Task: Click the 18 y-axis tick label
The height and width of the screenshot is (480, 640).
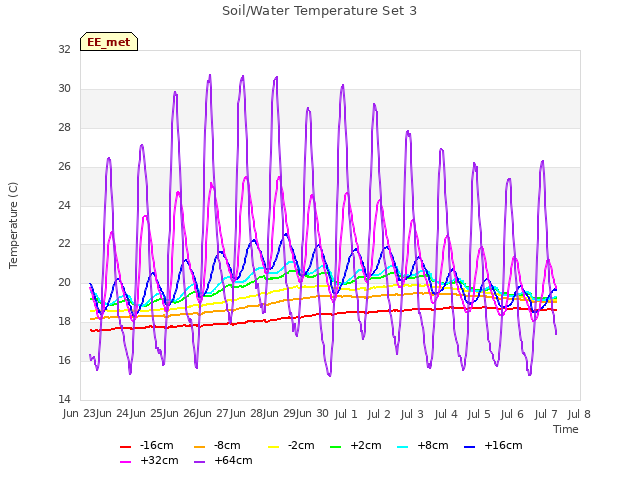Action: (x=64, y=322)
